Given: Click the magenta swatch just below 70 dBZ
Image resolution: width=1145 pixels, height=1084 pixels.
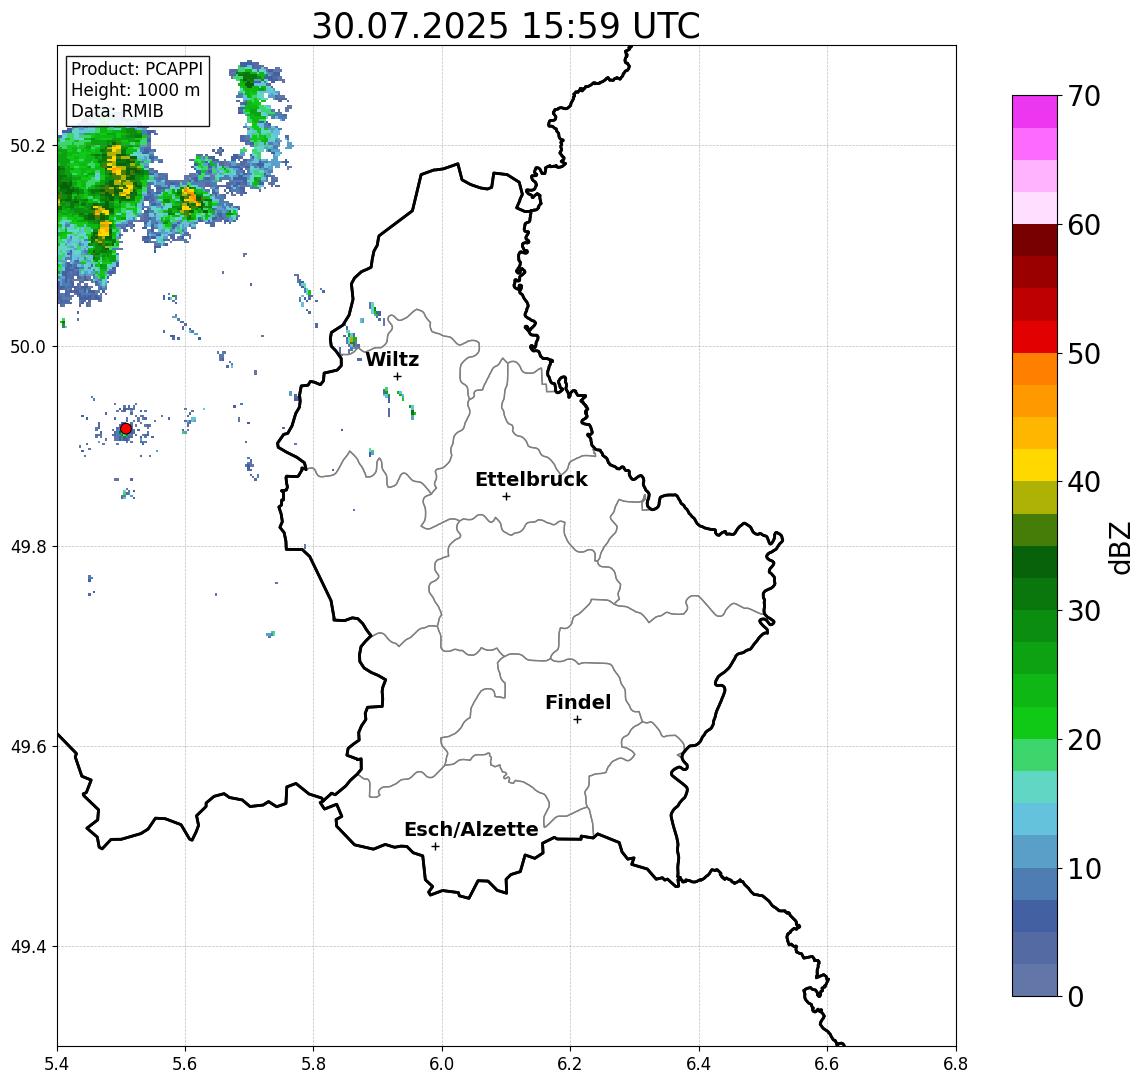Looking at the screenshot, I should click(x=1035, y=112).
